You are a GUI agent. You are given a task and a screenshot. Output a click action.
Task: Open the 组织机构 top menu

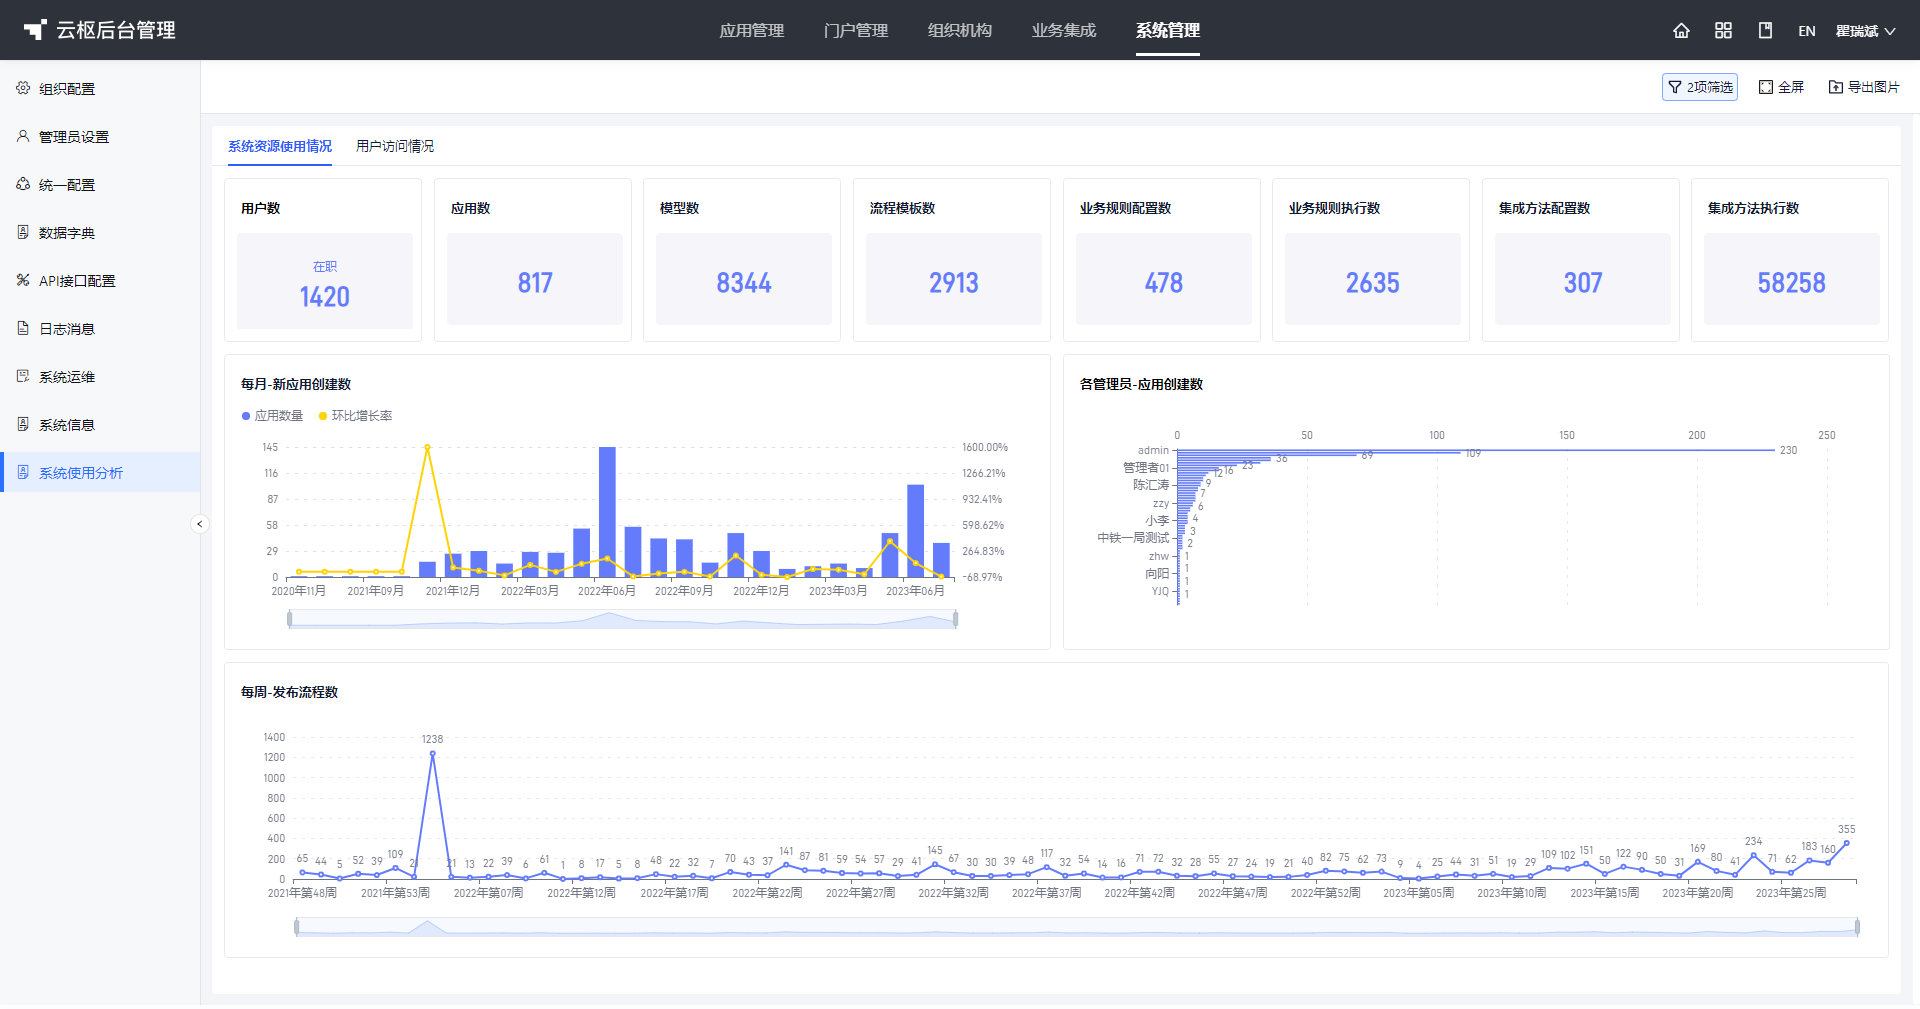tap(960, 30)
